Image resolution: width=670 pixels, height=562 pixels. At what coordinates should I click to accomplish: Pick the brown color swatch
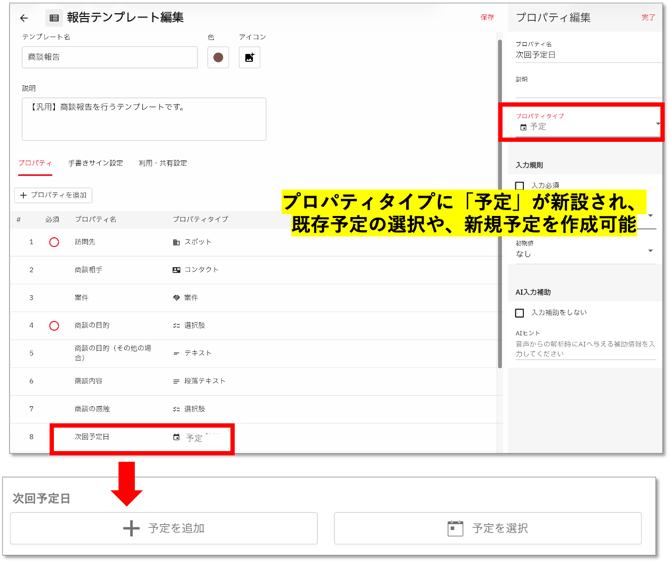point(218,58)
